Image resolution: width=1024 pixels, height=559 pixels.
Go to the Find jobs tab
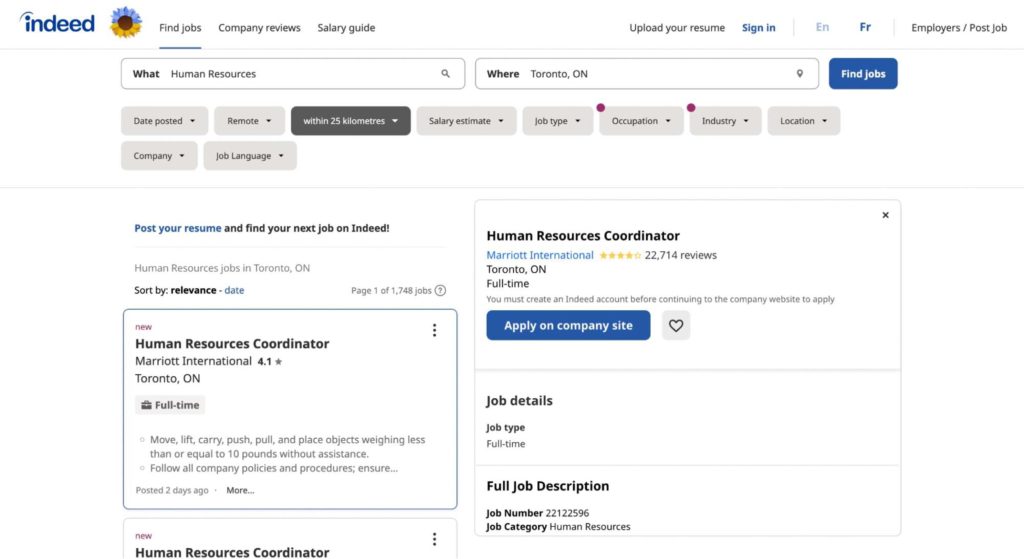(x=180, y=27)
